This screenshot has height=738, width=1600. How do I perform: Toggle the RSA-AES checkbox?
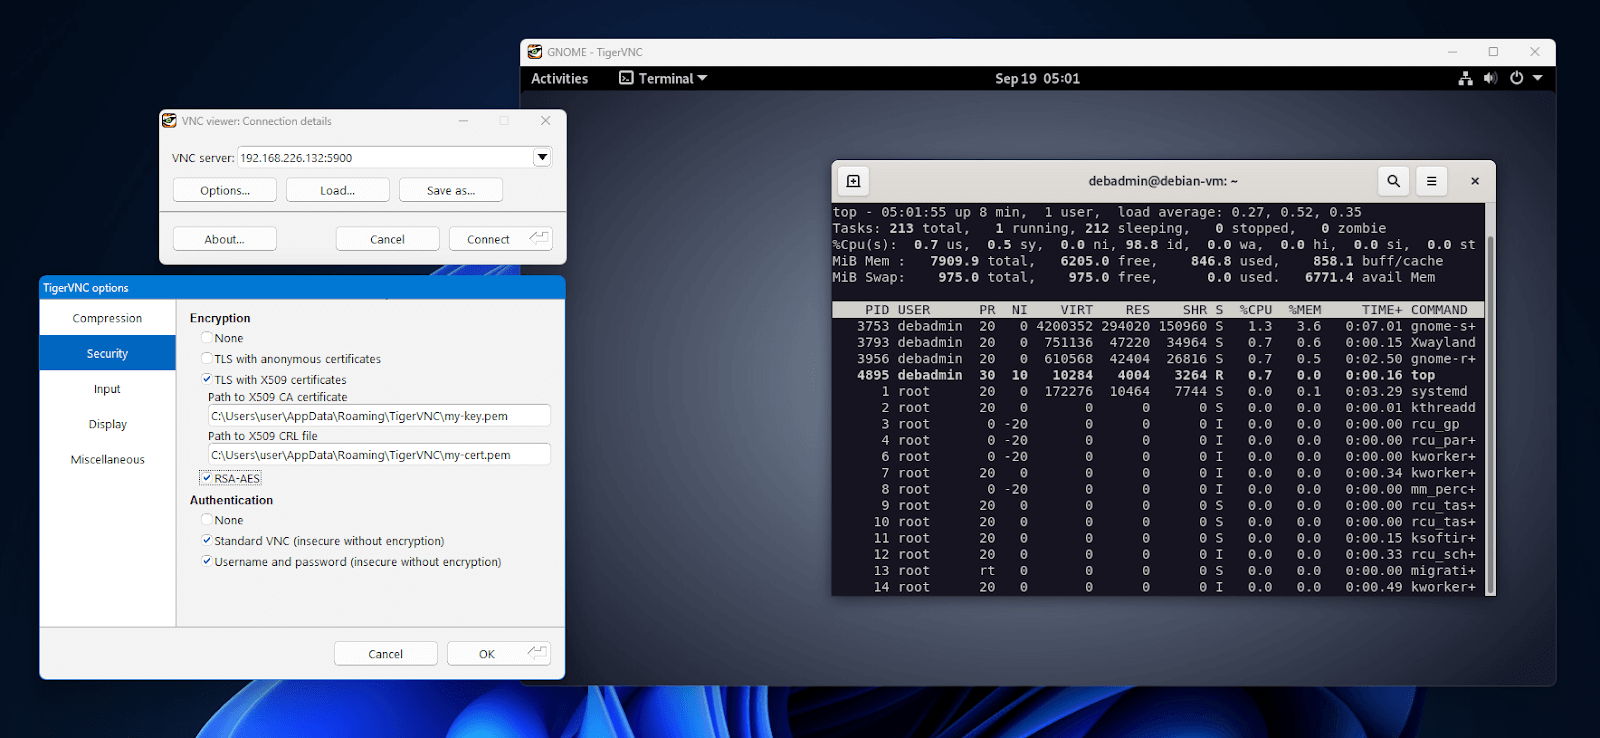[x=207, y=478]
